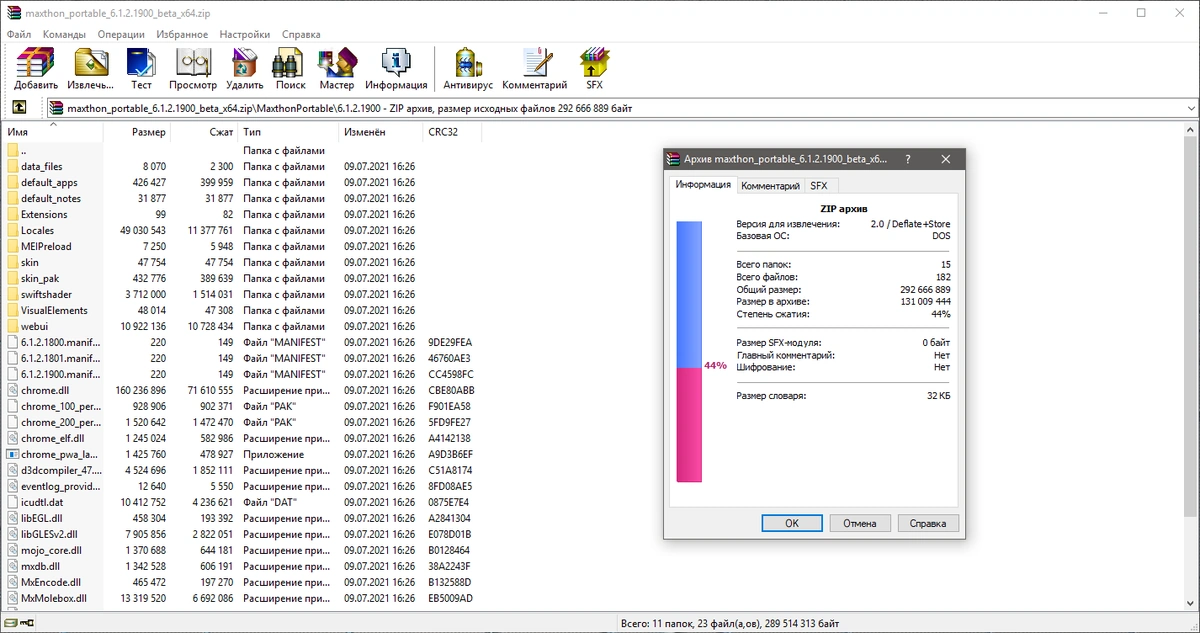The height and width of the screenshot is (633, 1200).
Task: Open the Информация toolbar icon
Action: 396,62
